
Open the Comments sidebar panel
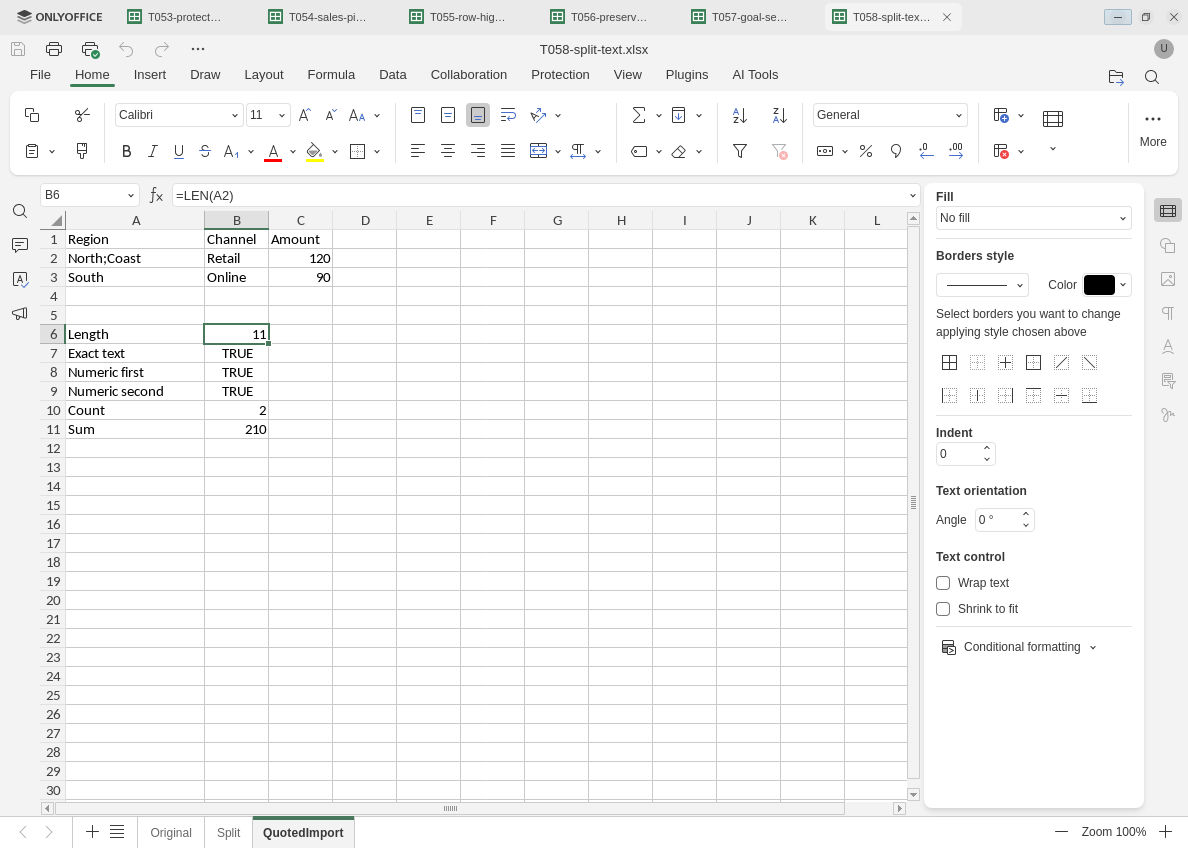pos(20,246)
